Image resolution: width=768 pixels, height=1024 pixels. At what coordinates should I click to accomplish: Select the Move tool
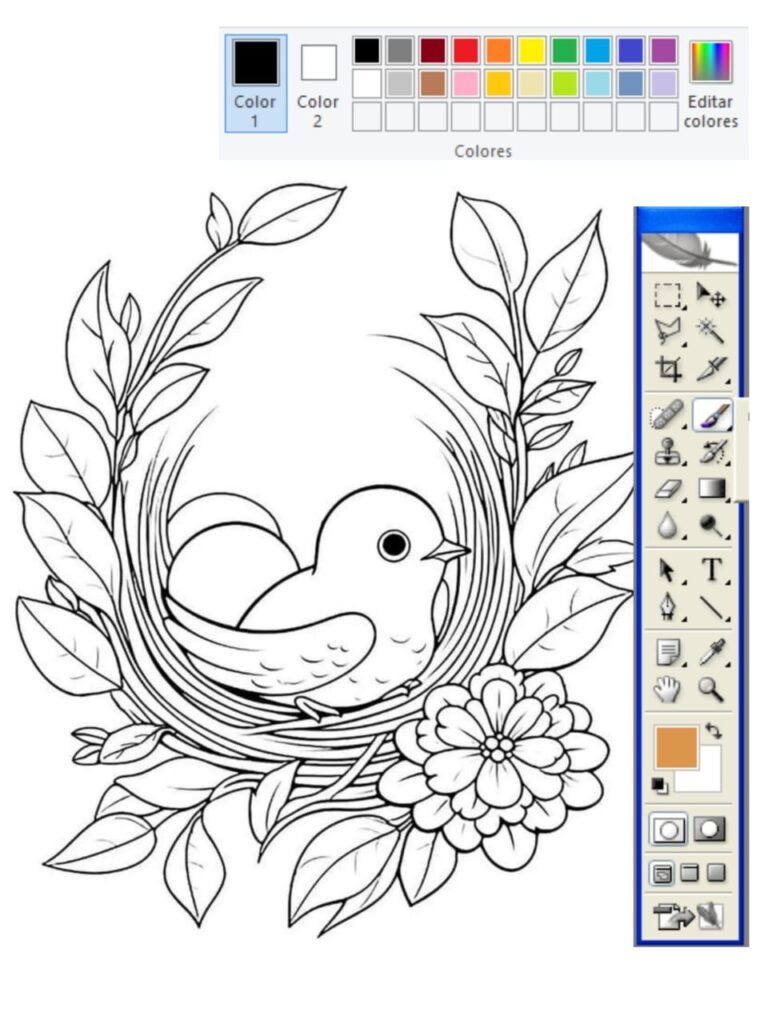point(711,295)
